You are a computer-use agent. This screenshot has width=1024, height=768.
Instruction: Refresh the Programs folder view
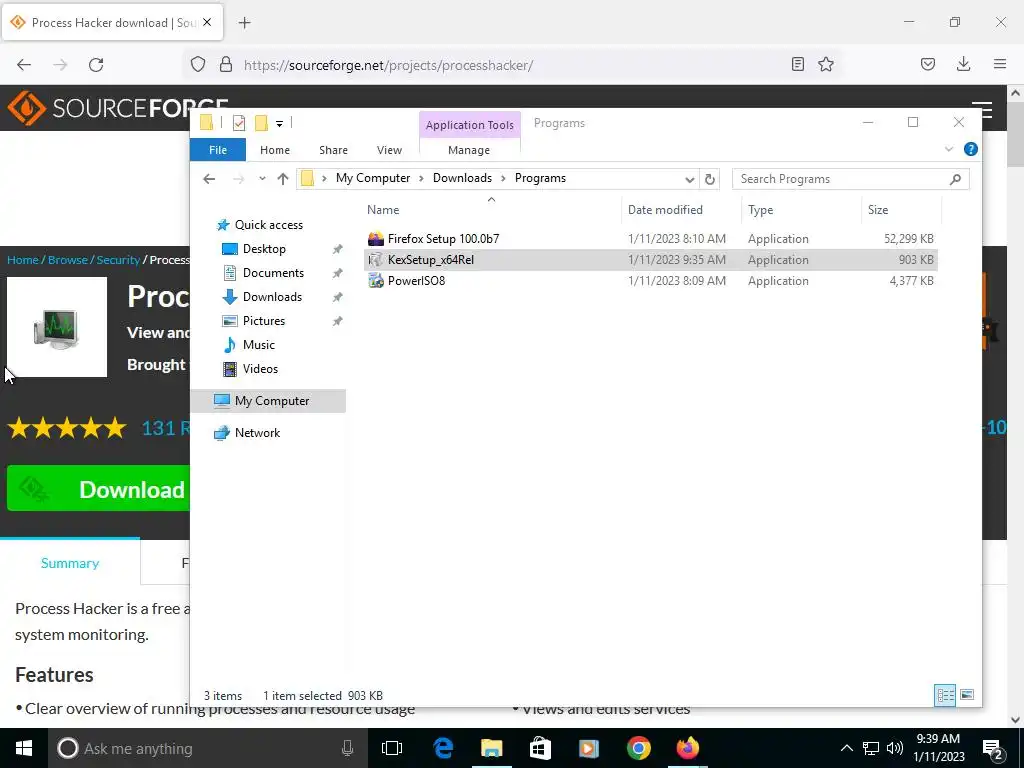710,179
